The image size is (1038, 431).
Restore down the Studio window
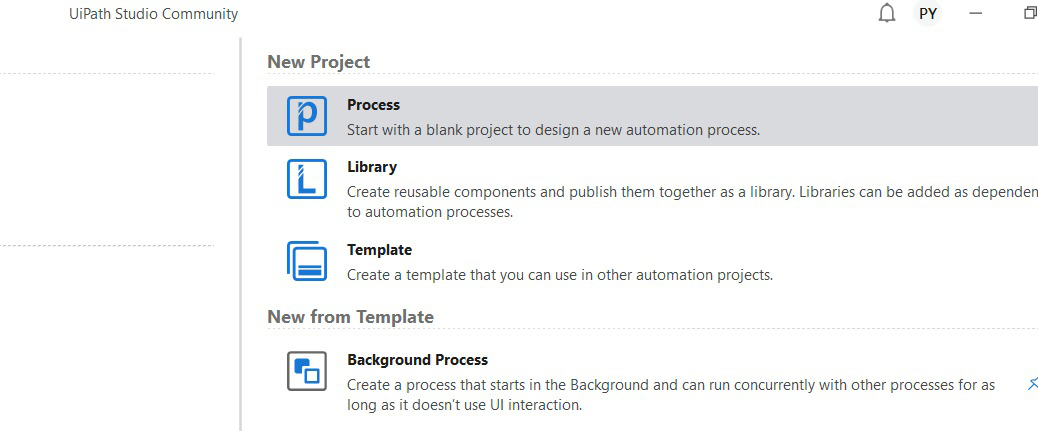coord(1029,14)
